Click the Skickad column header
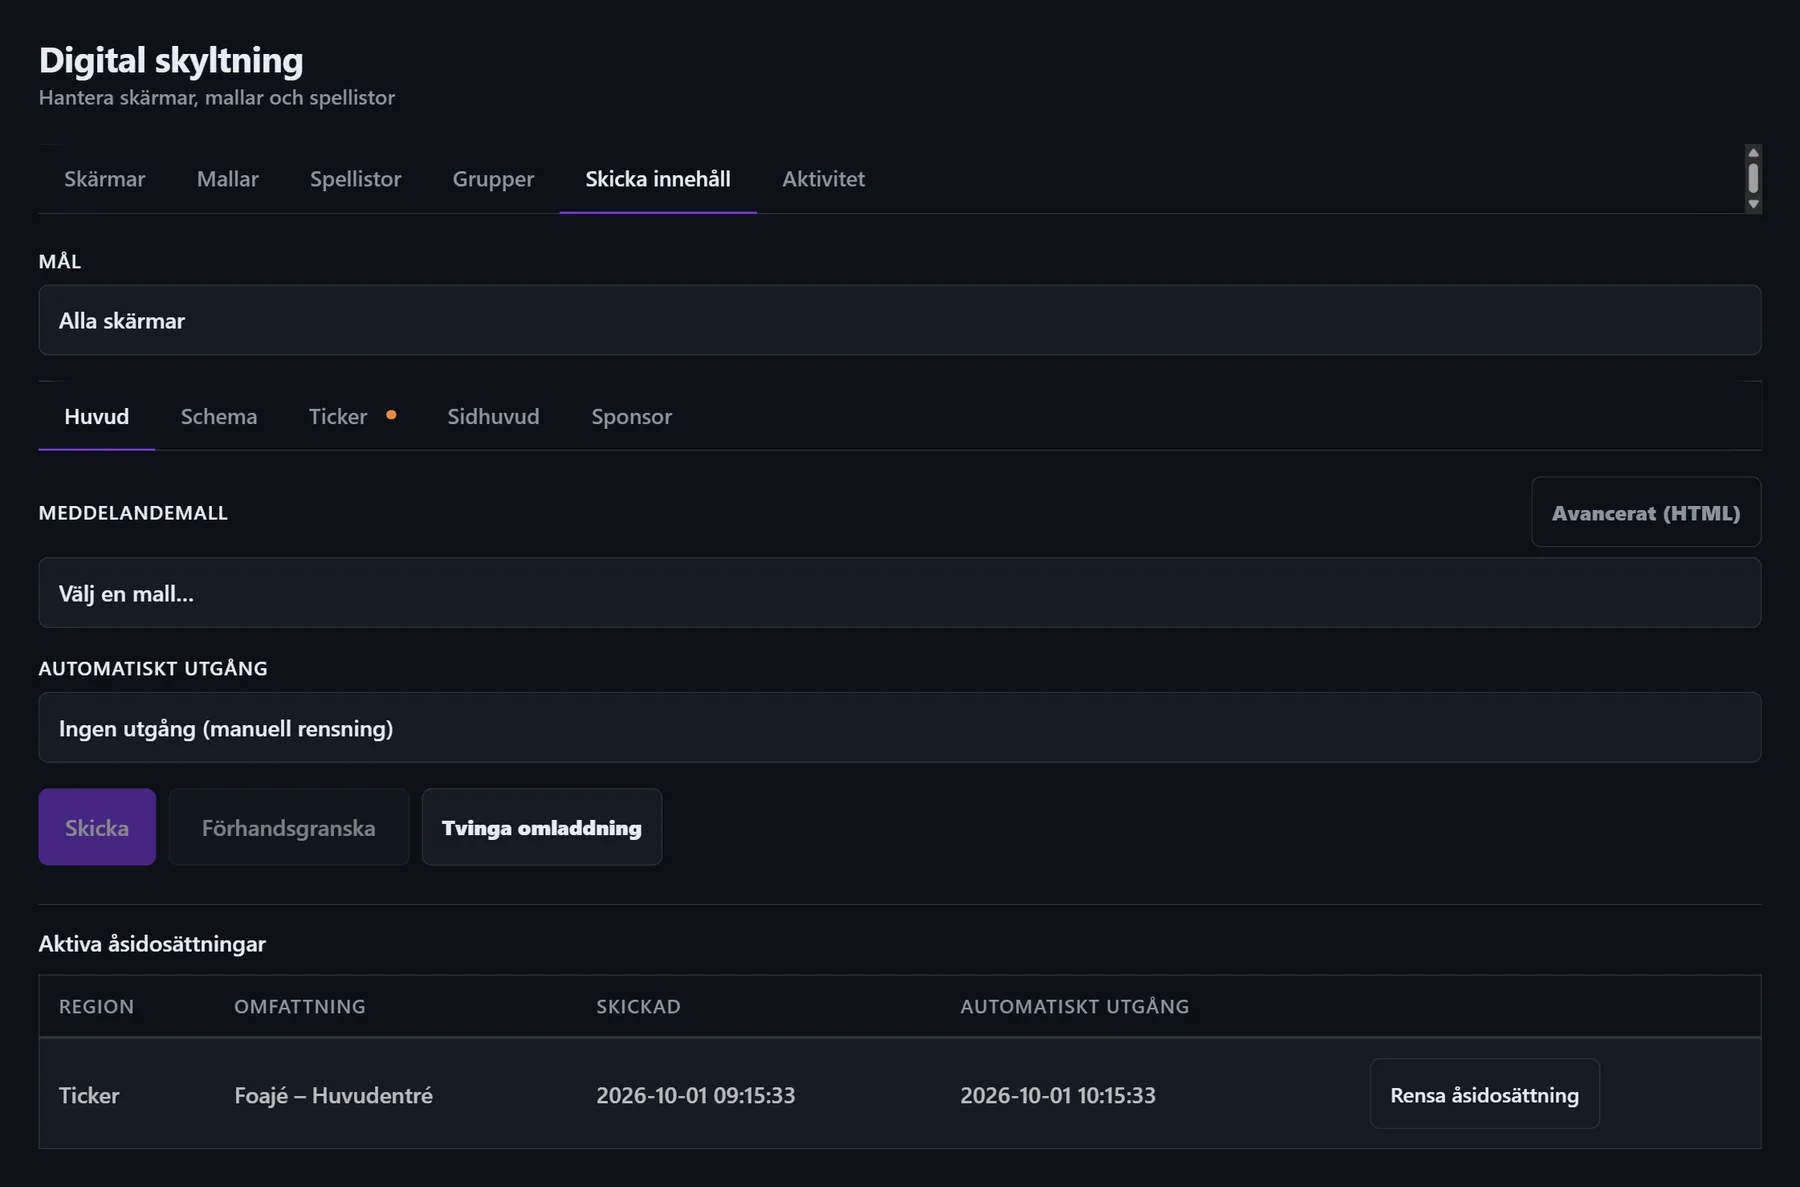 [x=638, y=1006]
